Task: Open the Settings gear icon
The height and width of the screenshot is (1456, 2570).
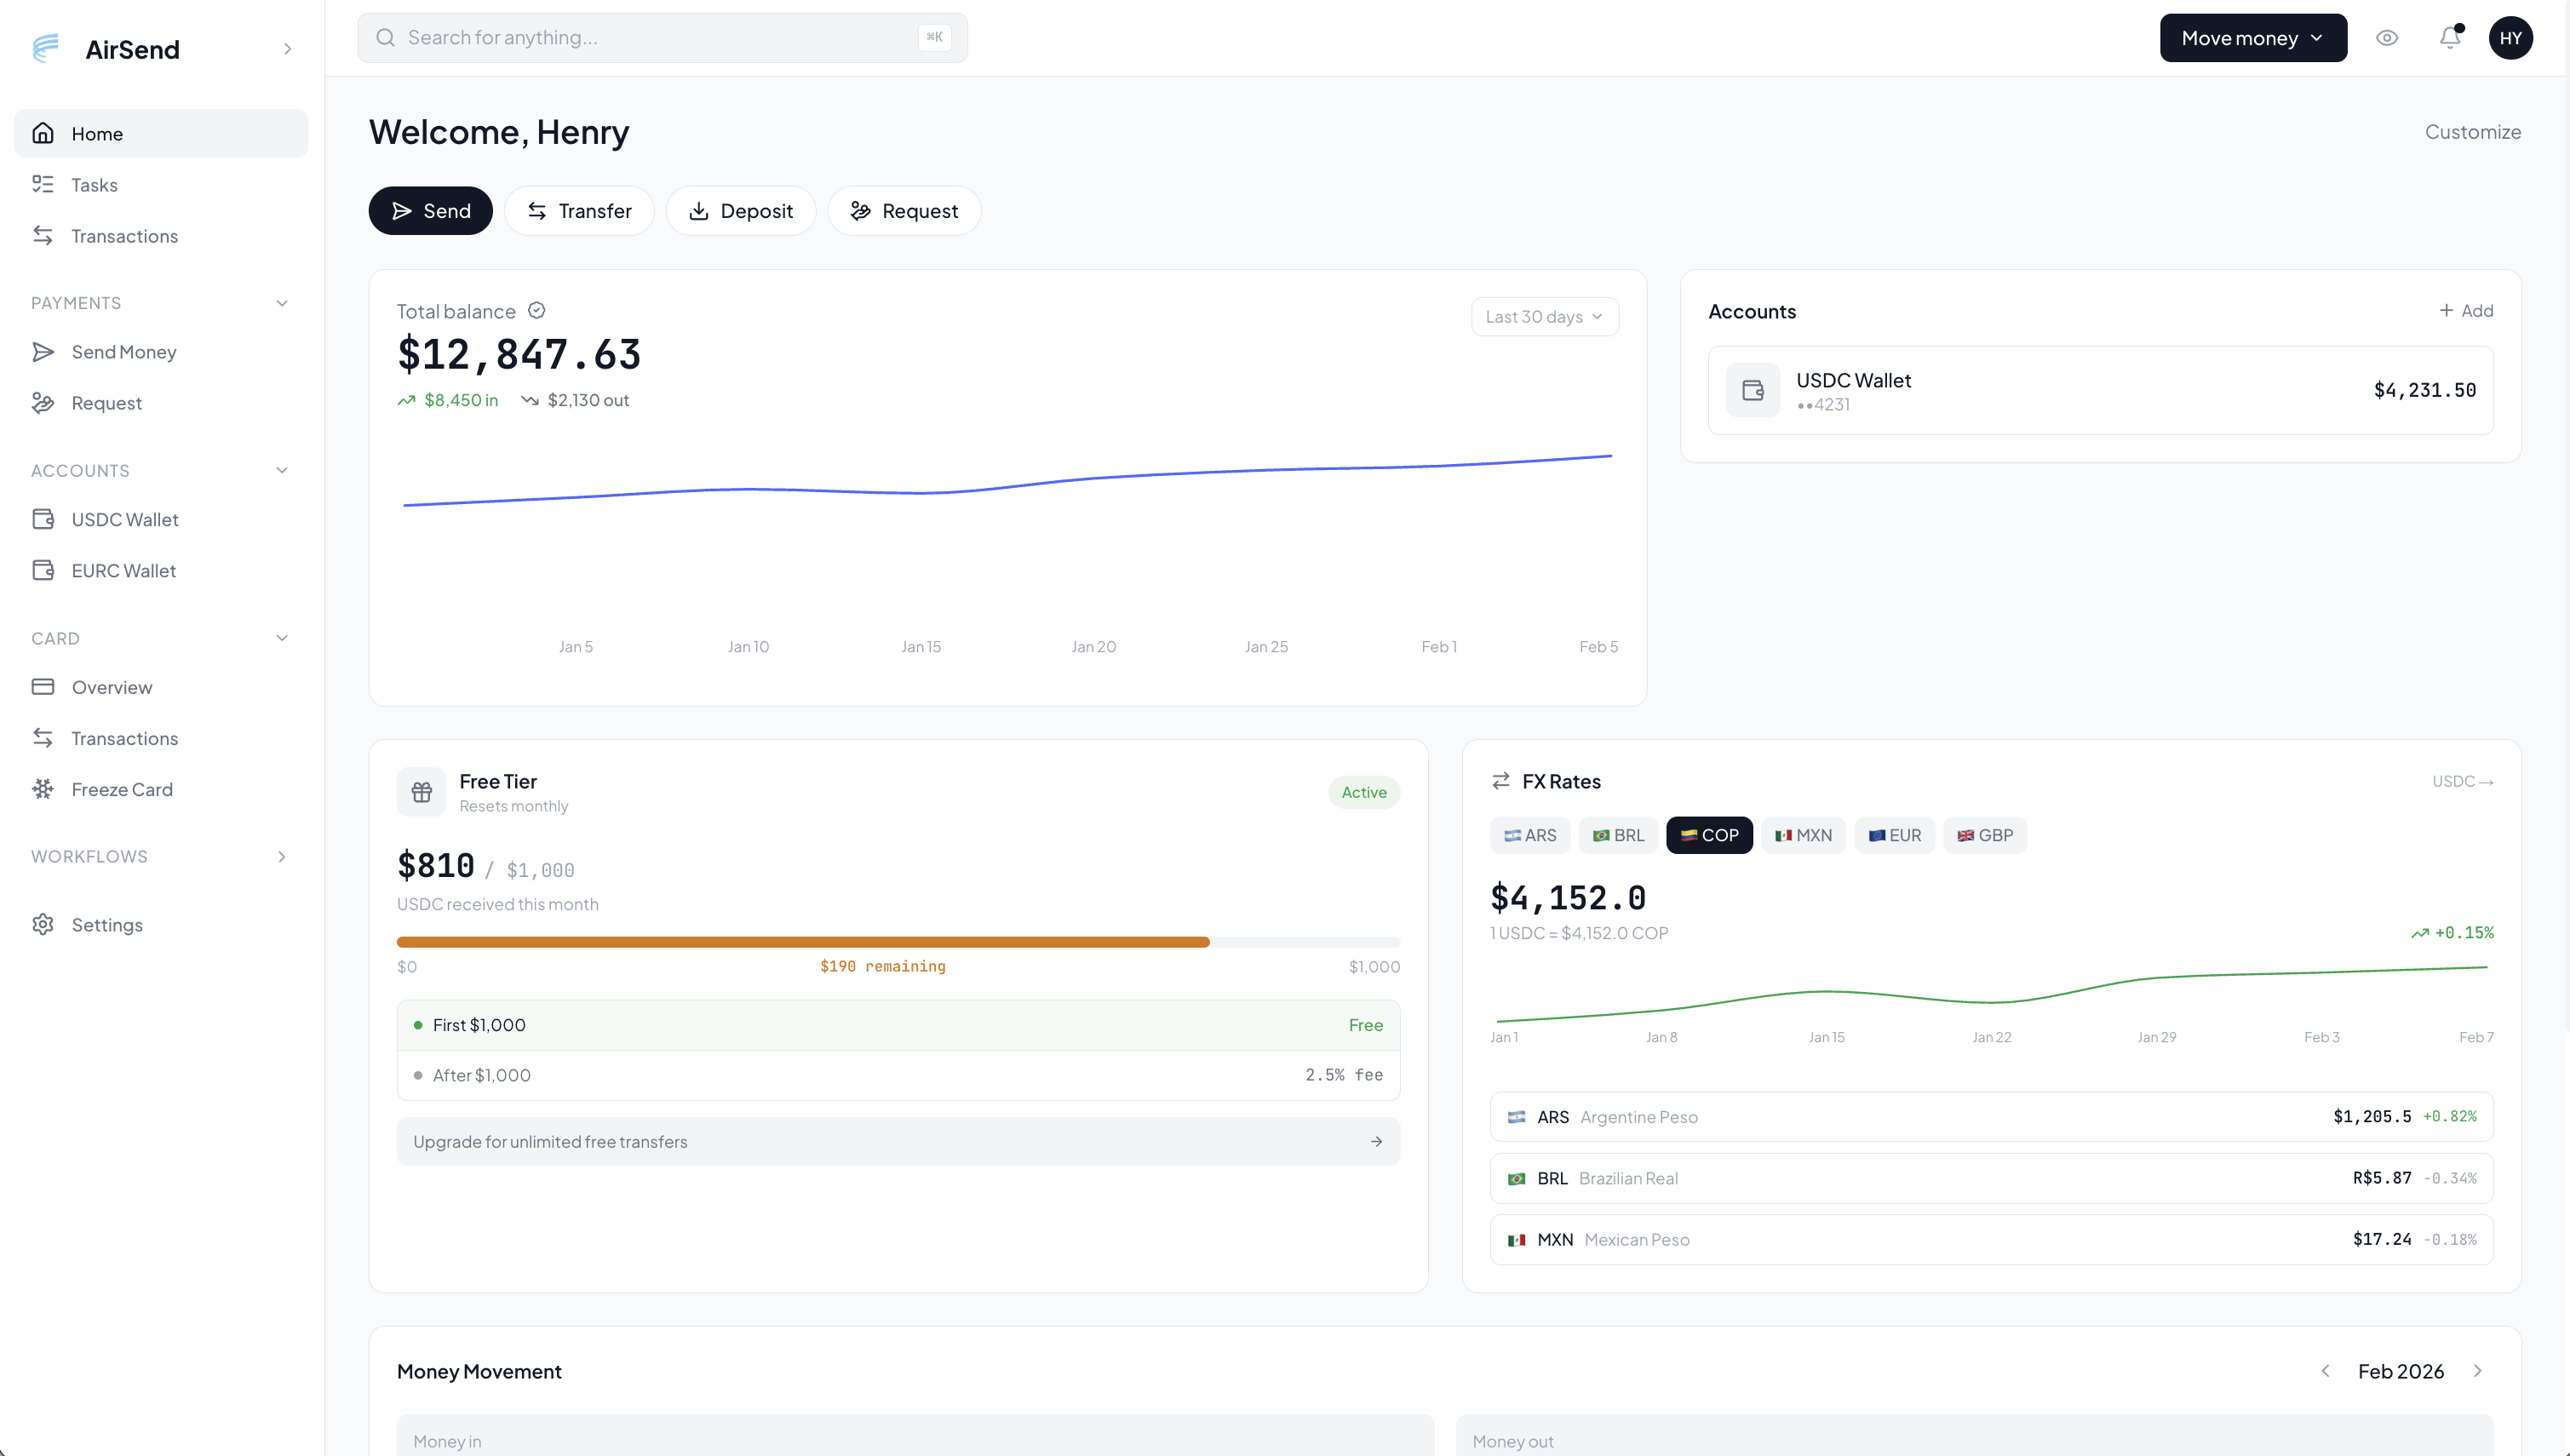Action: [44, 924]
